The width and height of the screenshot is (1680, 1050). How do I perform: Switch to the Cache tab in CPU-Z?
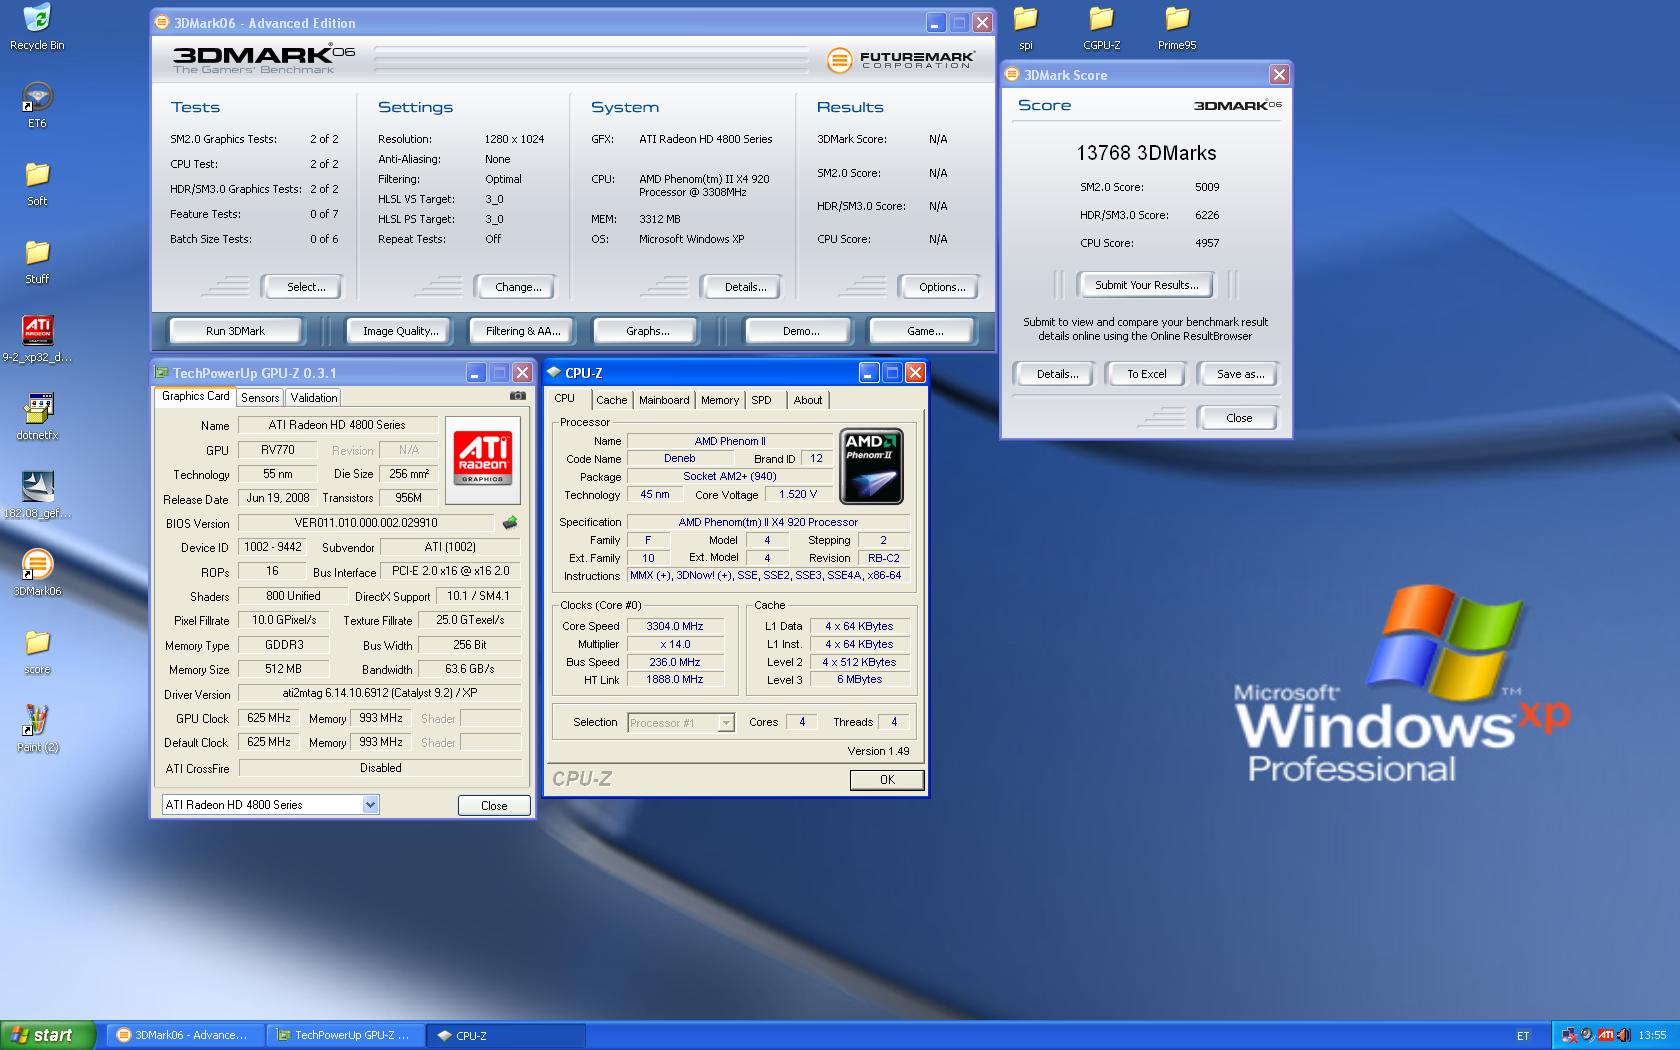click(x=611, y=400)
